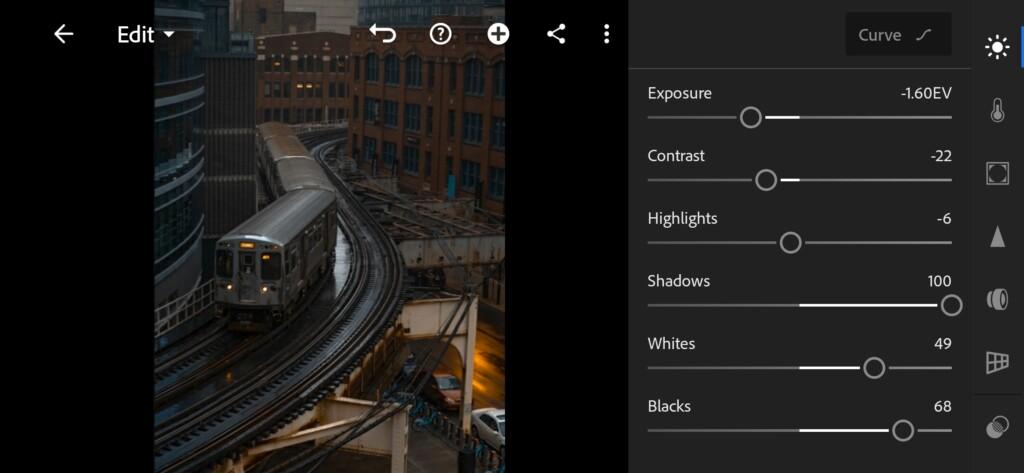Screen dimensions: 1024x473
Task: Click the Contrast label
Action: point(677,156)
